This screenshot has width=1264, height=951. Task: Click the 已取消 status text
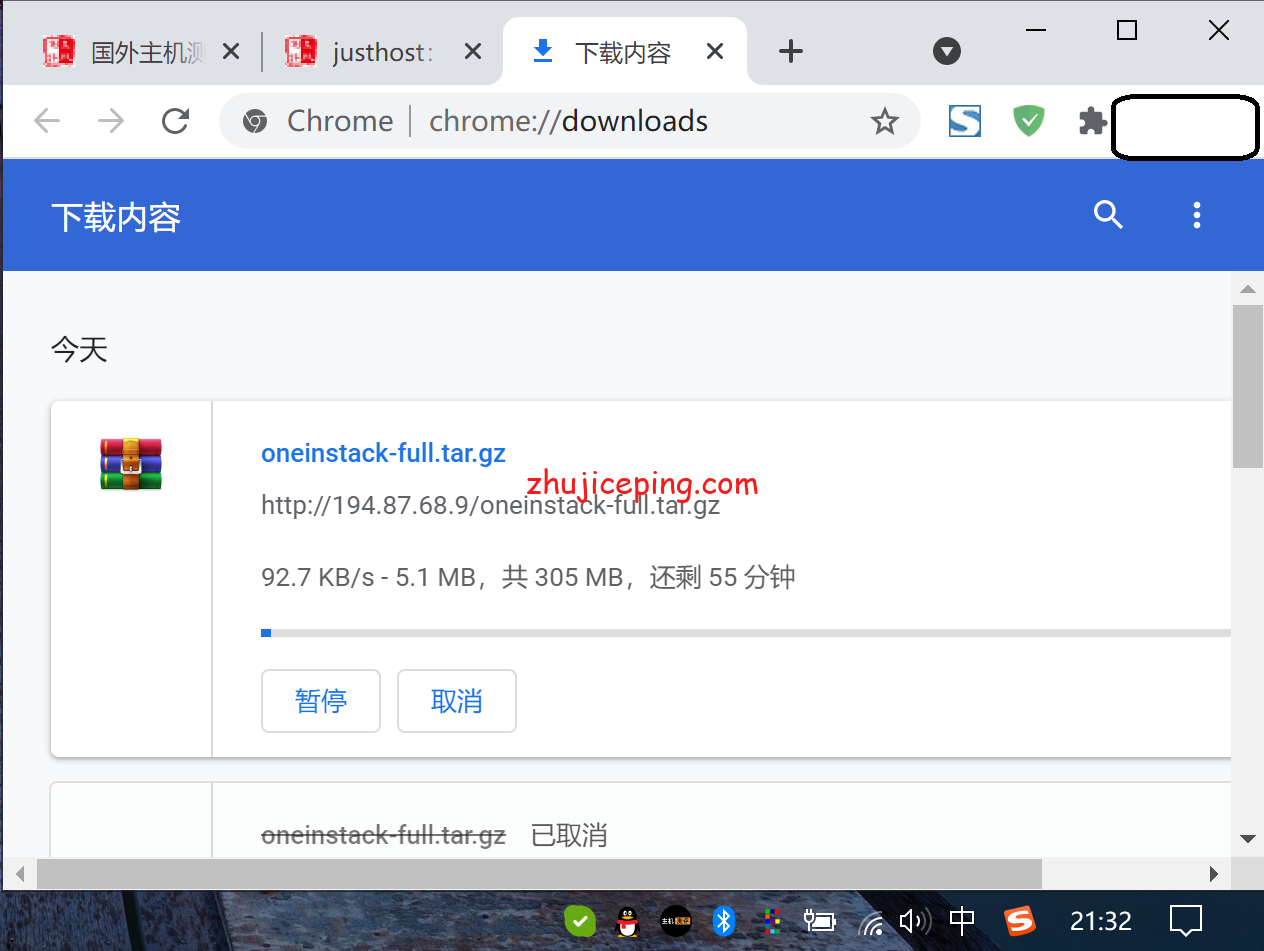(569, 835)
